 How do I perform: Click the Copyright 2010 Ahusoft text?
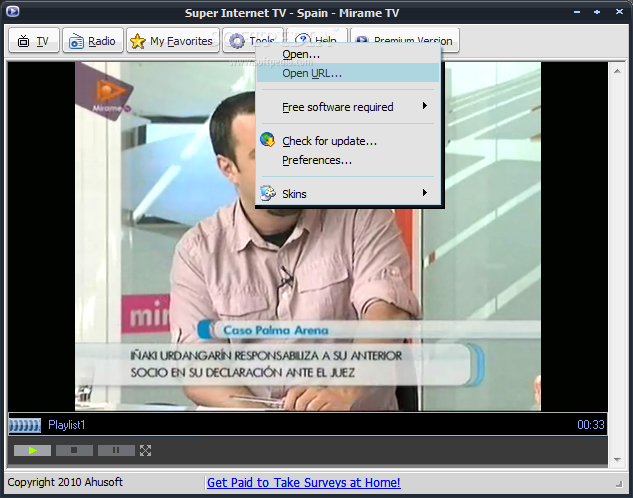click(x=65, y=482)
